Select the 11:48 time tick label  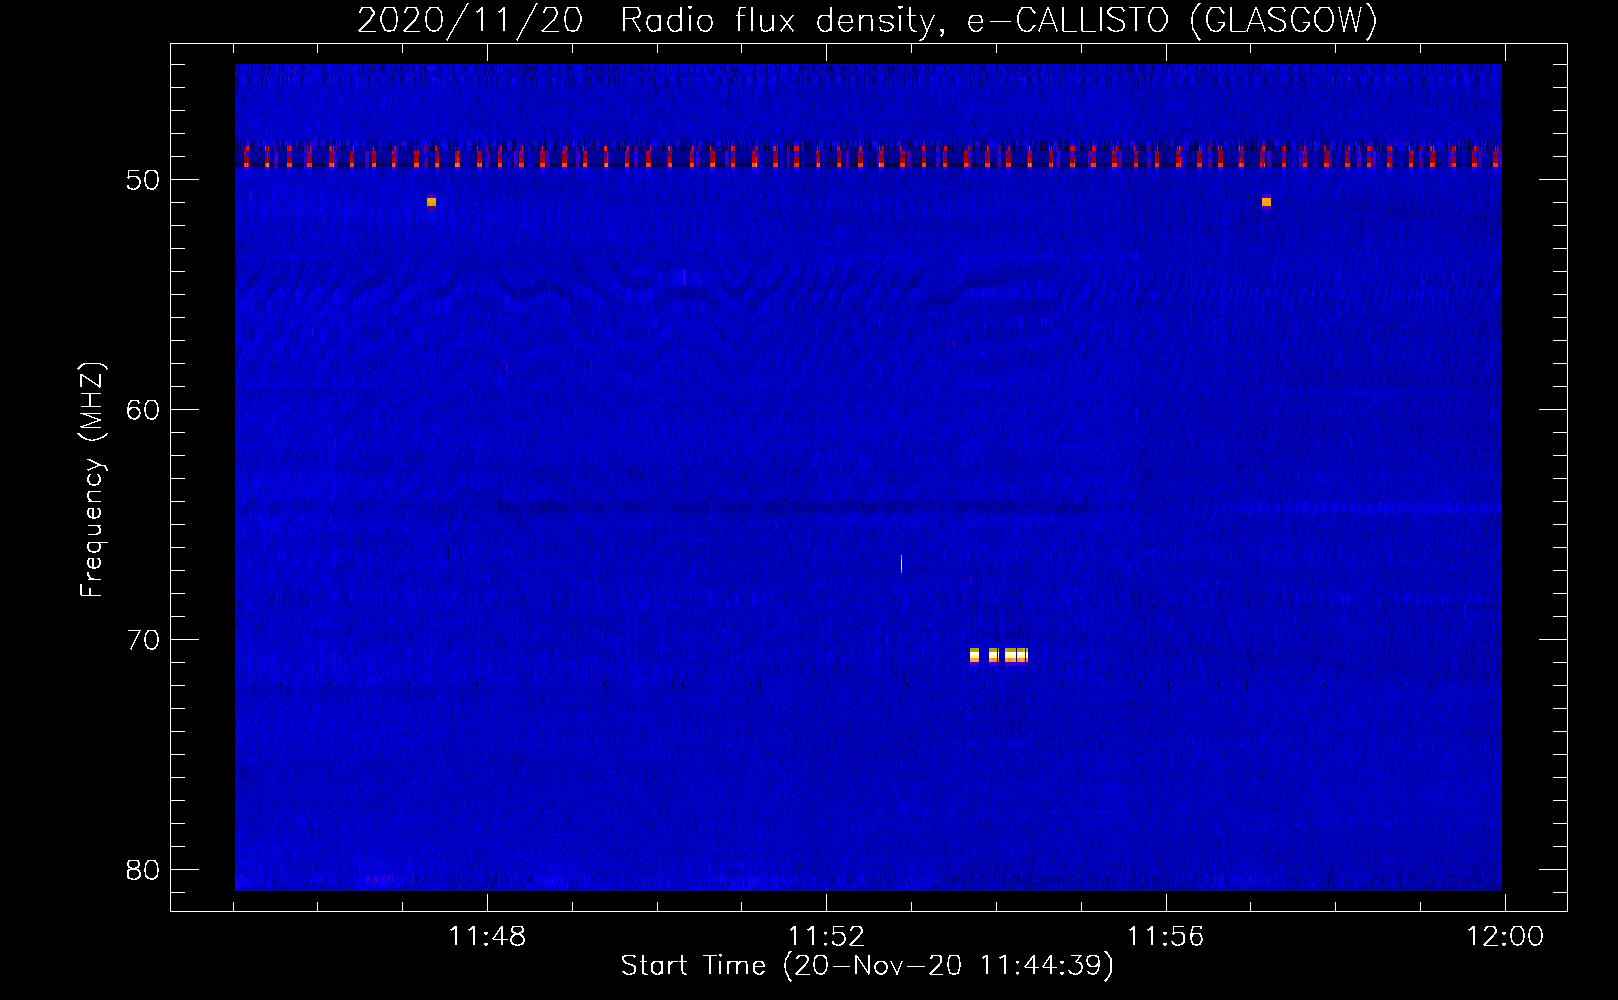click(487, 937)
